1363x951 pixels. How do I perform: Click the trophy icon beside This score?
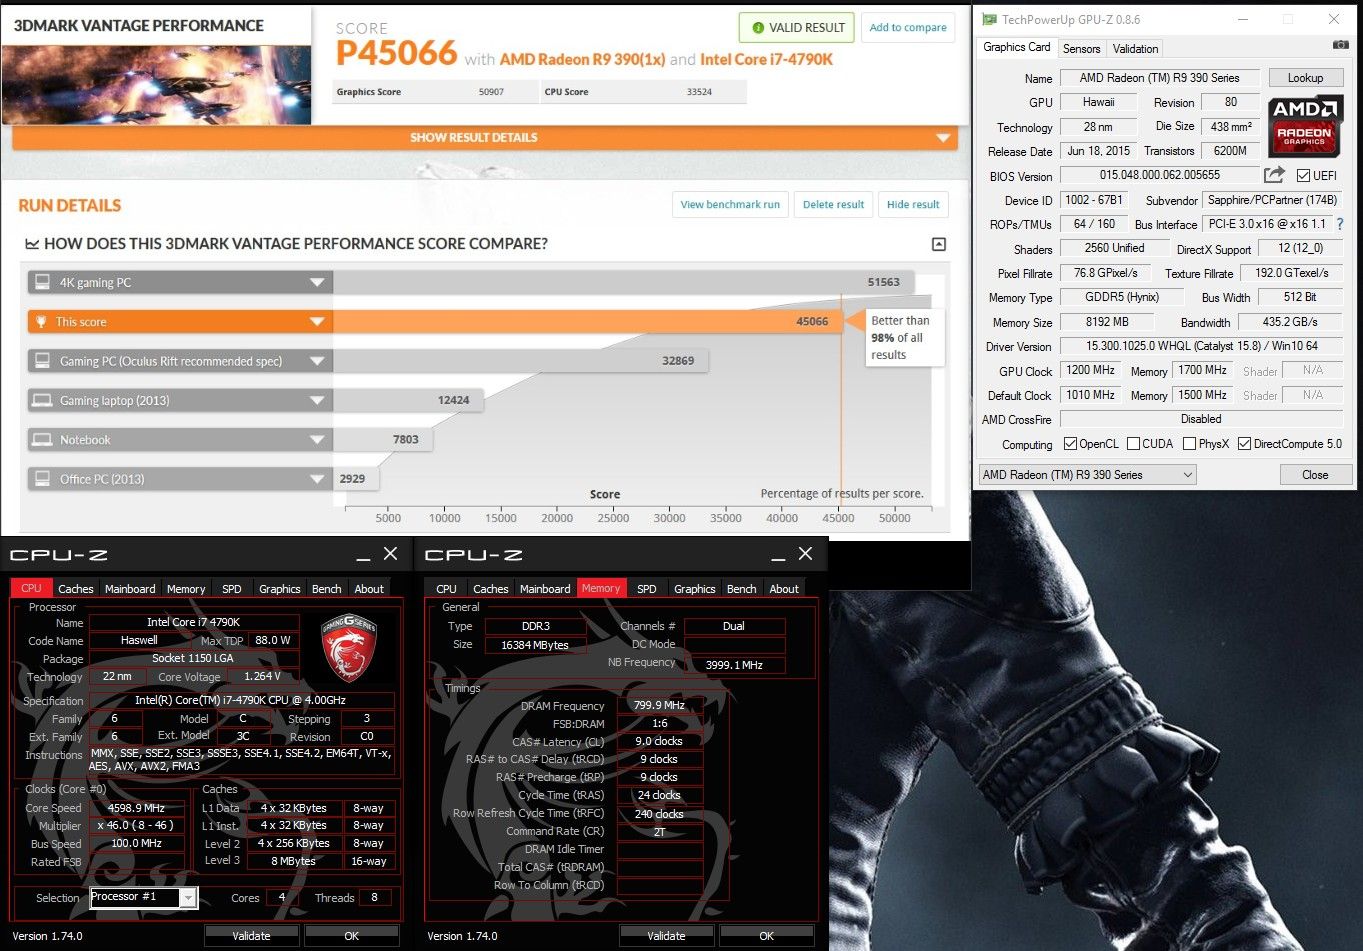(41, 322)
